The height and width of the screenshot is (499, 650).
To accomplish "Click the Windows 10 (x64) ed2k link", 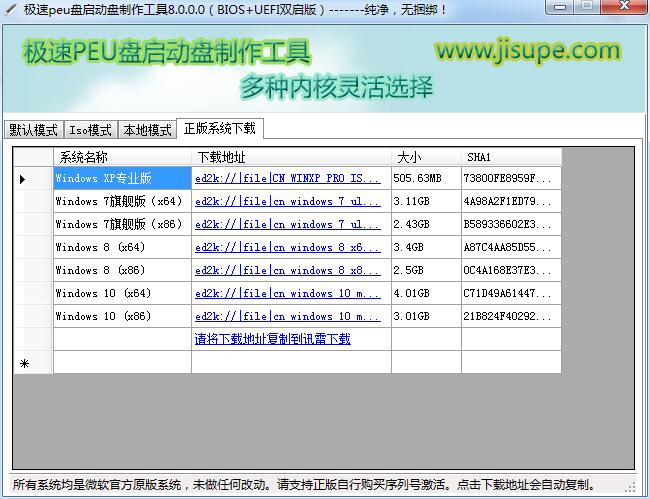I will click(288, 293).
